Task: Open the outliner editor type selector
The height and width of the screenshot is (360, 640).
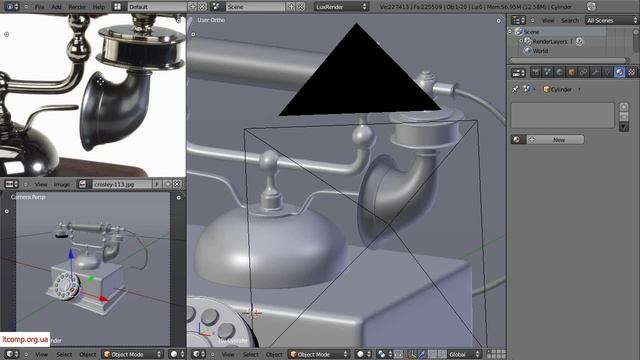Action: (x=518, y=20)
